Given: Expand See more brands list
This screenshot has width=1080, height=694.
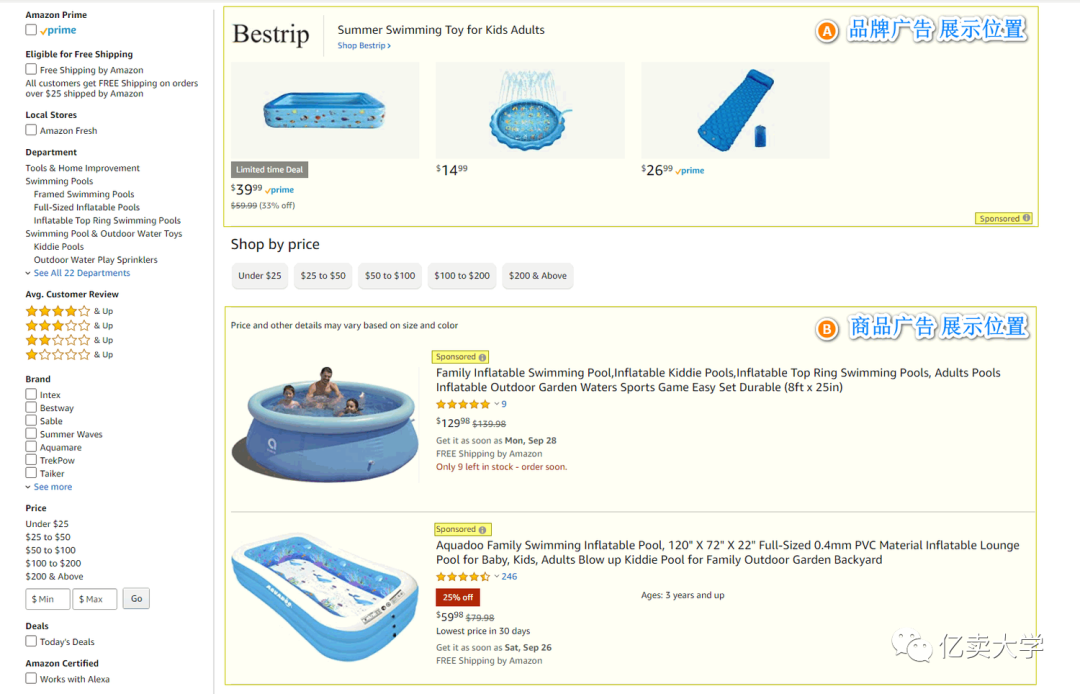Looking at the screenshot, I should coord(52,487).
